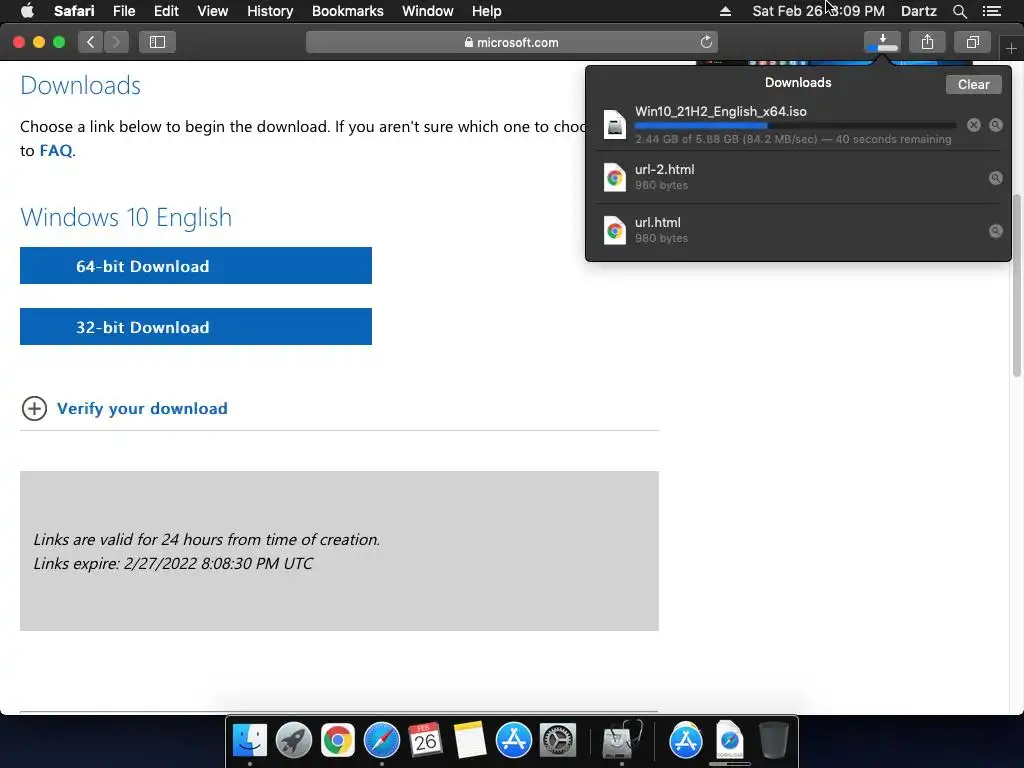Click the Win10 ISO download progress bar
Image resolution: width=1024 pixels, height=768 pixels.
(795, 125)
